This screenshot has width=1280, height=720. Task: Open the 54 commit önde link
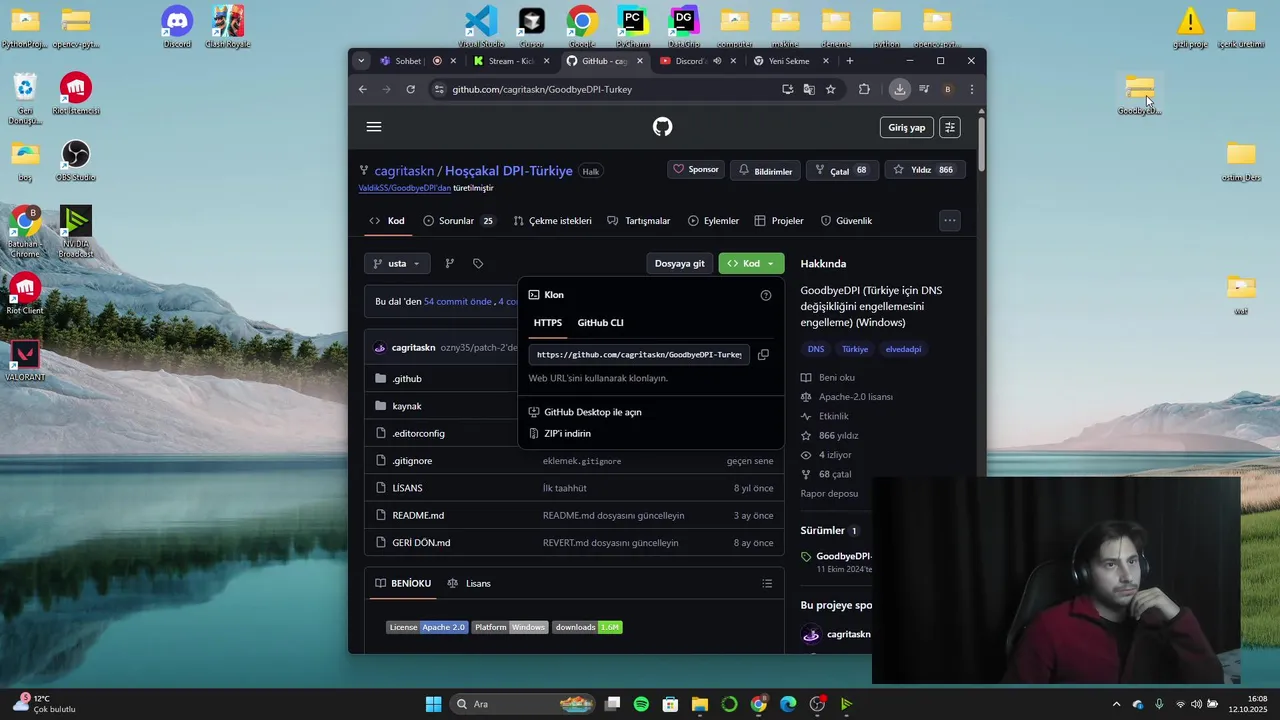[x=458, y=302]
